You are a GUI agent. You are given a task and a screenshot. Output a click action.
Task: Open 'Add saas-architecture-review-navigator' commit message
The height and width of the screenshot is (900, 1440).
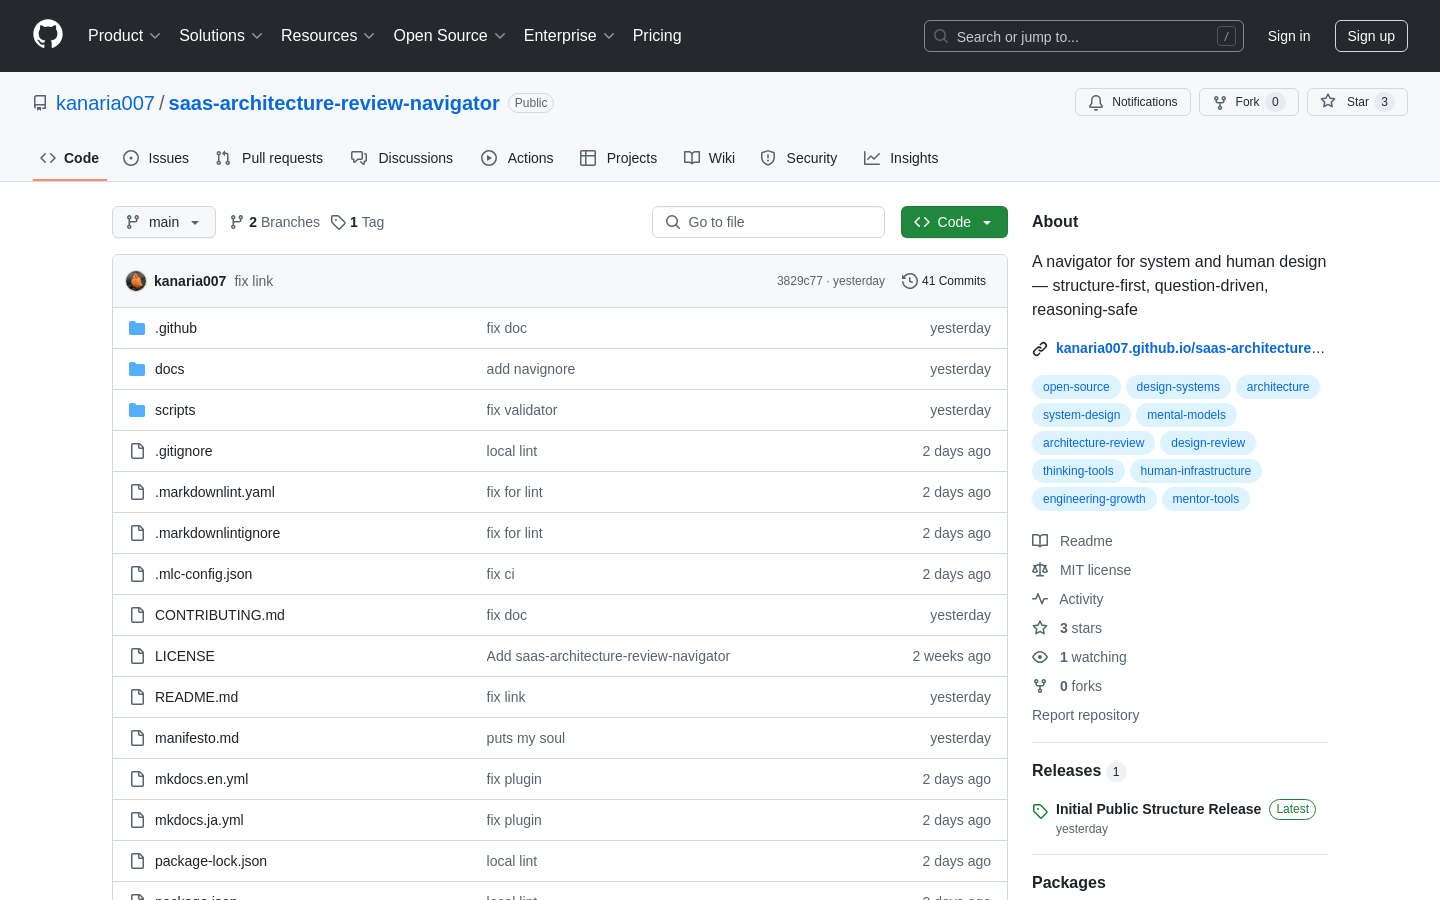pos(608,656)
